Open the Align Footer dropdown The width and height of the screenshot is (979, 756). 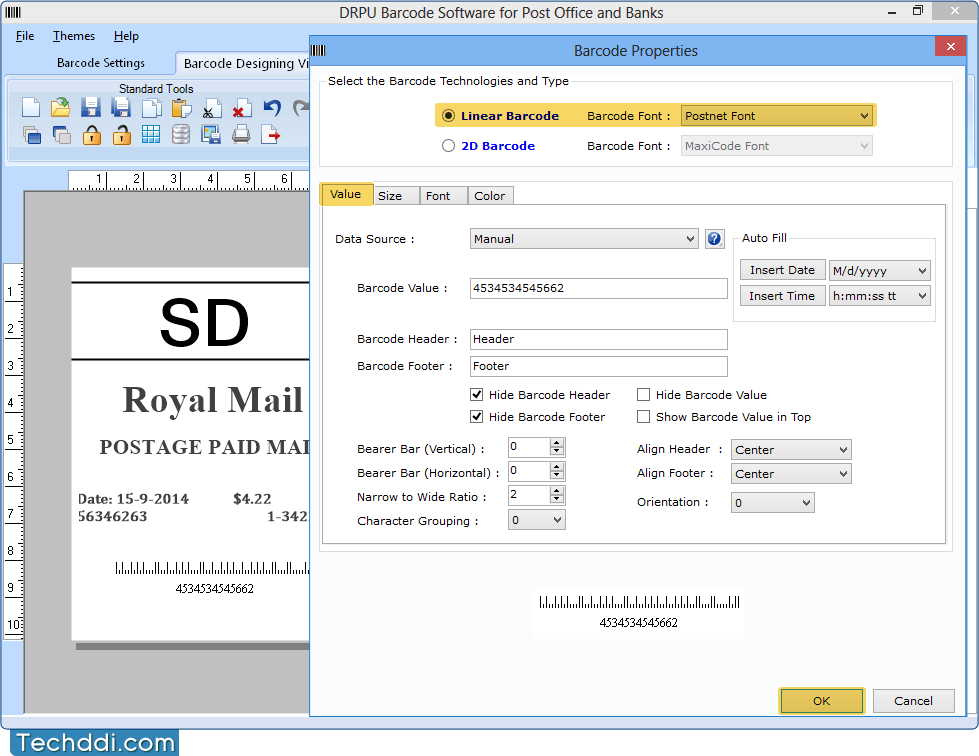click(791, 473)
